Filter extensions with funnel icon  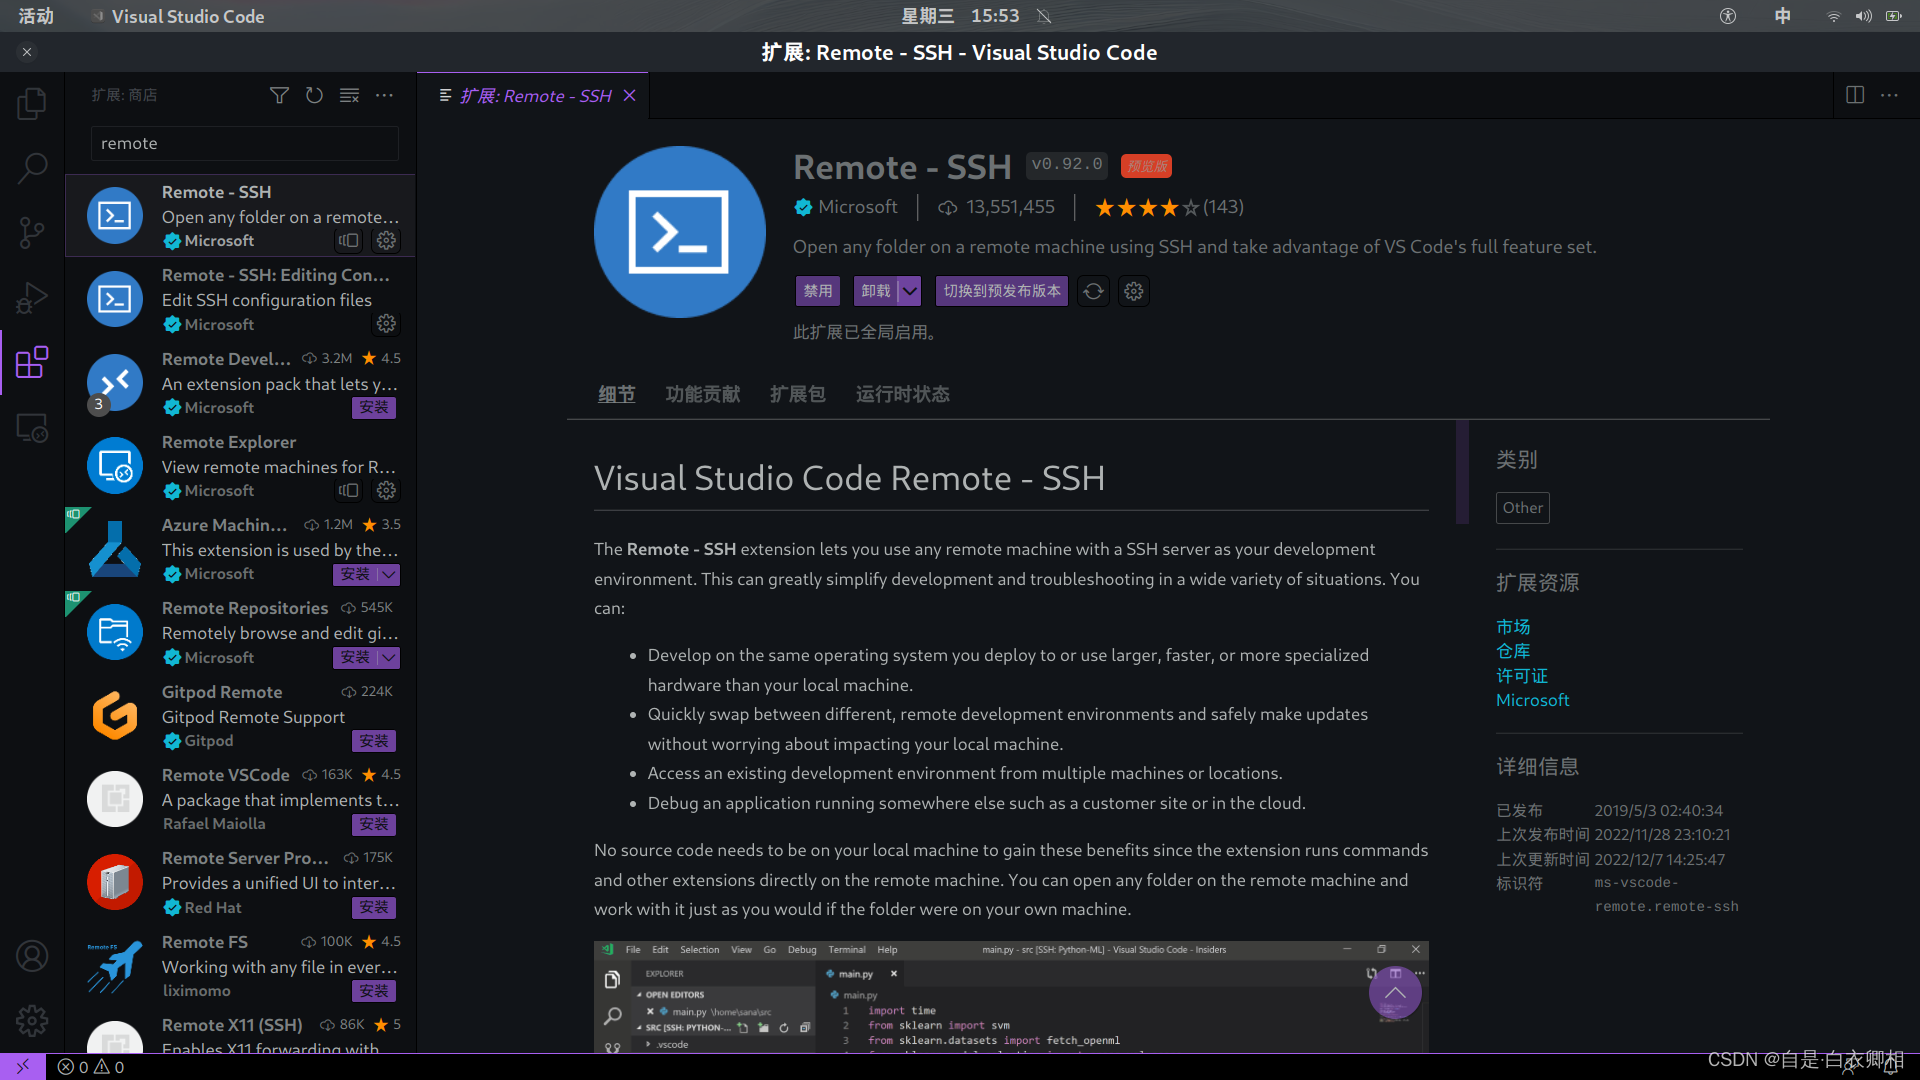point(279,95)
